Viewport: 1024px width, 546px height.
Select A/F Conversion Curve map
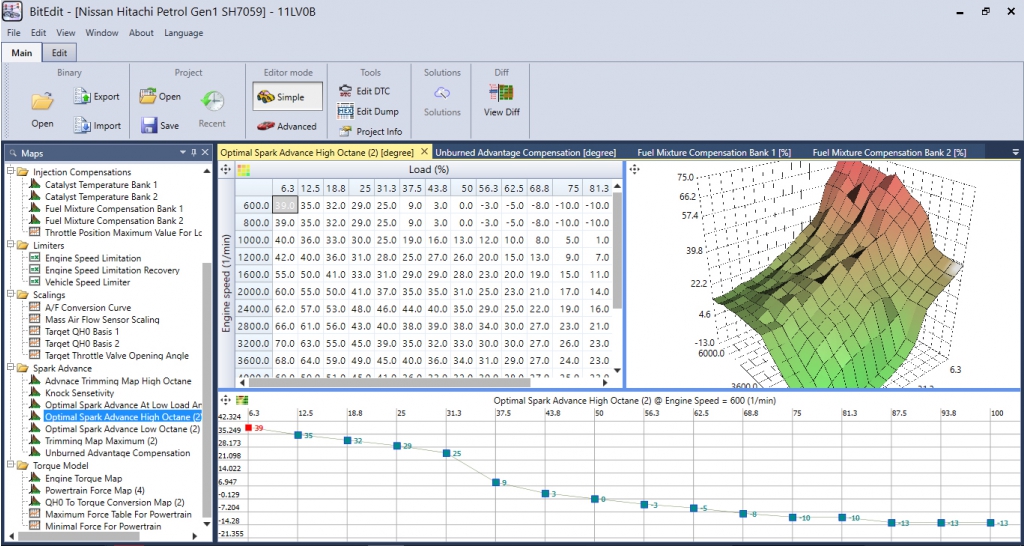coord(88,307)
